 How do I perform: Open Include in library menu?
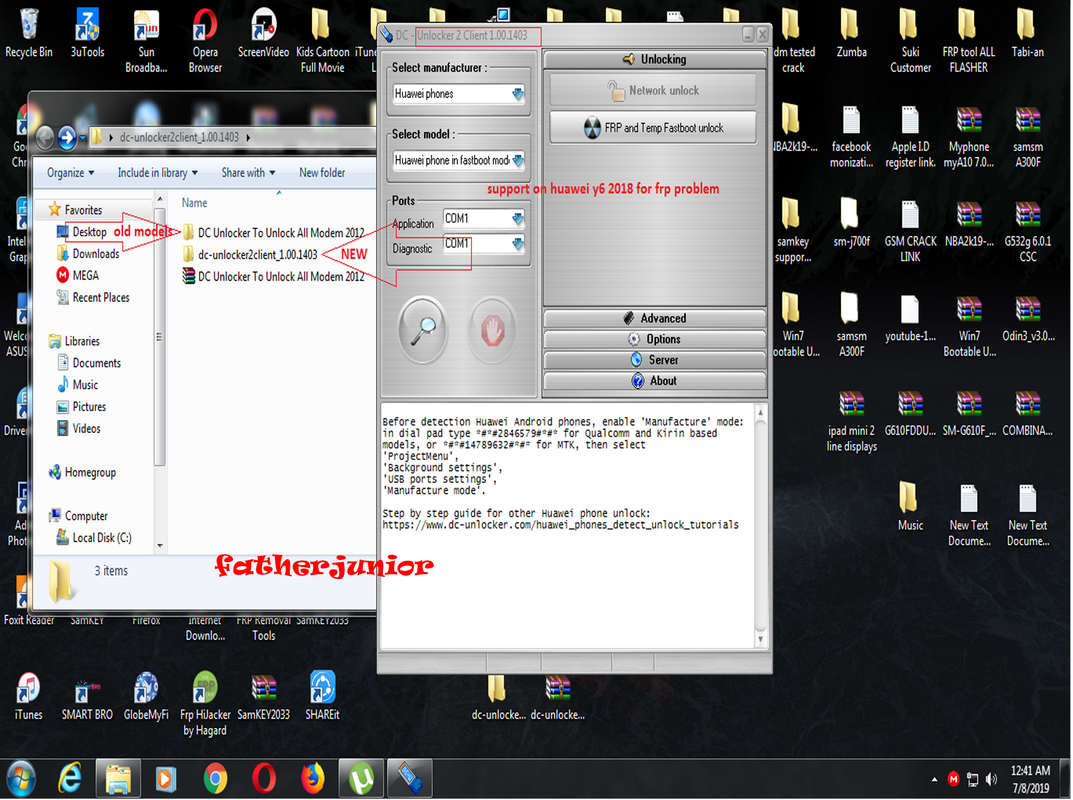(157, 173)
